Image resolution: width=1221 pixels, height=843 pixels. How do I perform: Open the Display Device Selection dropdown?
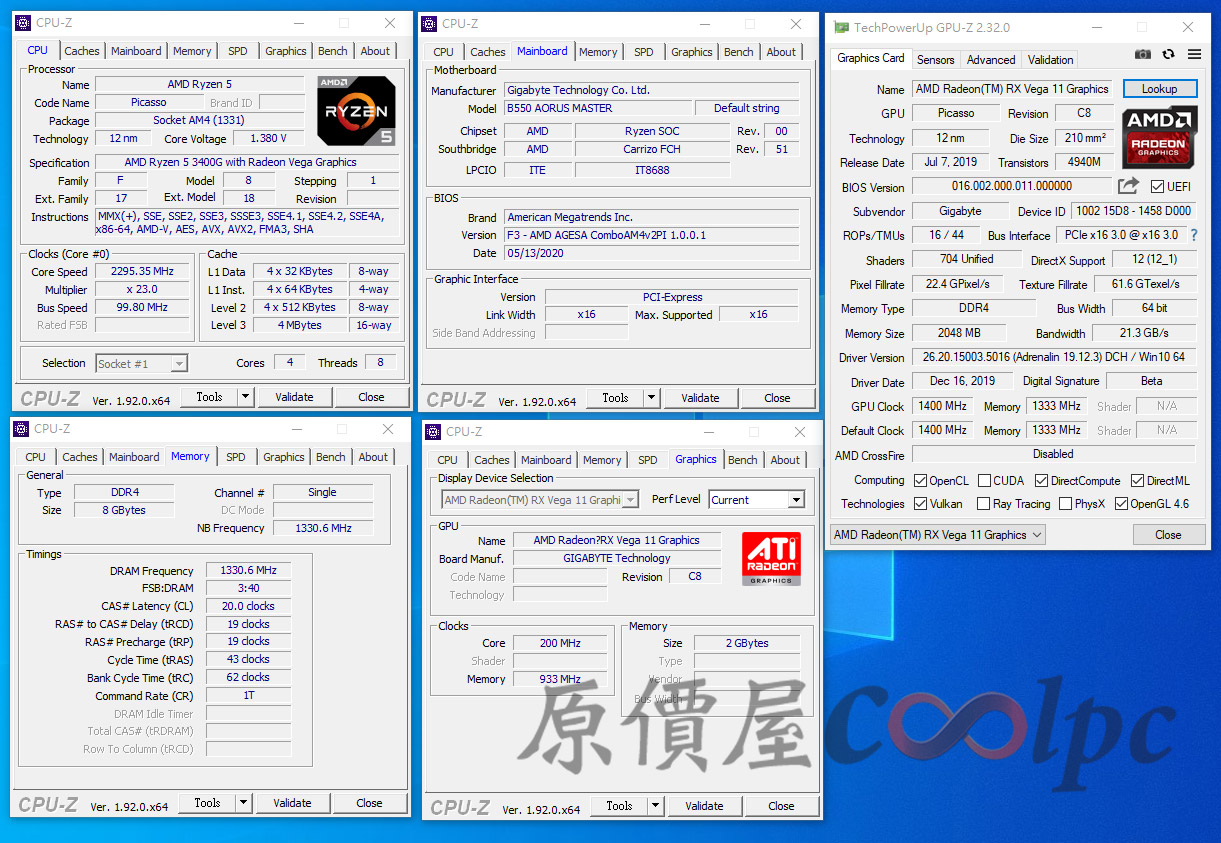pos(540,499)
